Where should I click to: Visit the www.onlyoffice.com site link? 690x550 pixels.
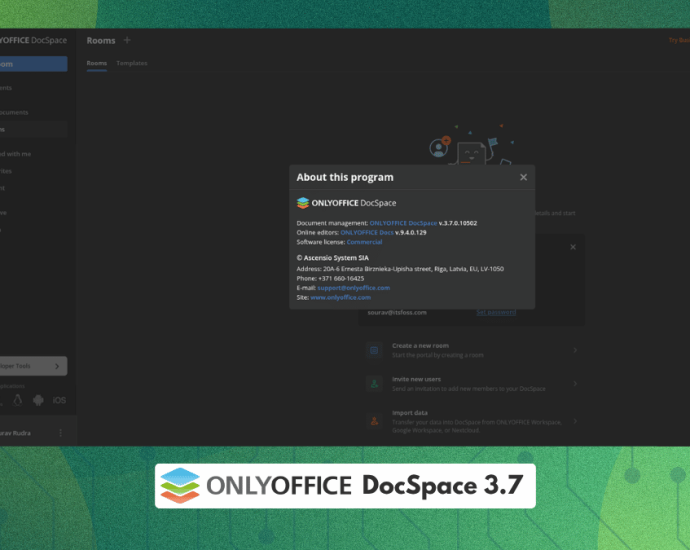(x=341, y=297)
